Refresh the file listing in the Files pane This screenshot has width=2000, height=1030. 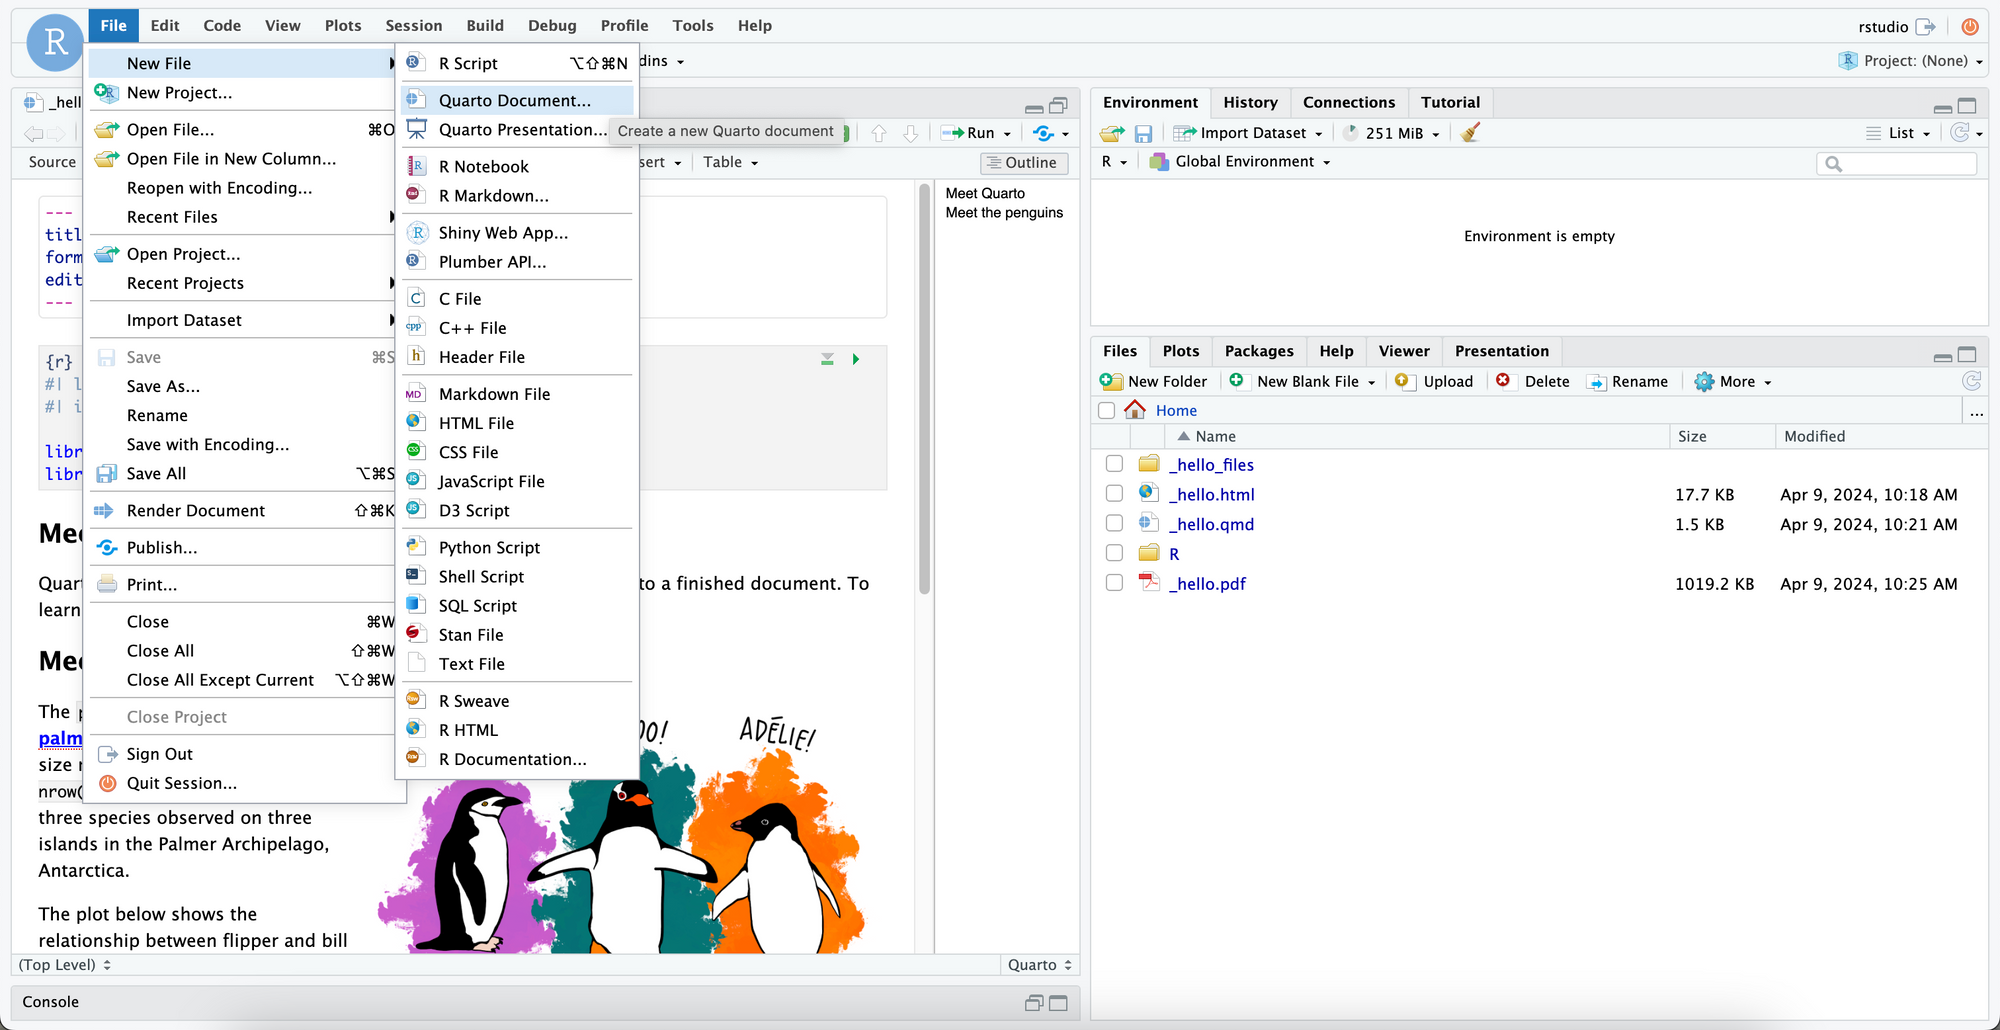[x=1971, y=381]
